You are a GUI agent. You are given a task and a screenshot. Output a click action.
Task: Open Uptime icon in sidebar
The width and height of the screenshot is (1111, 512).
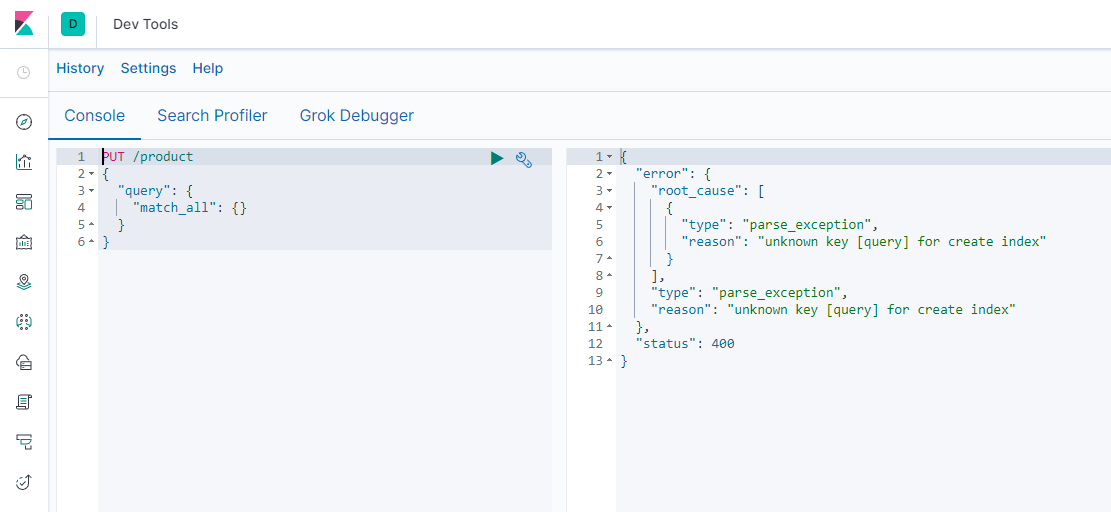pyautogui.click(x=23, y=482)
